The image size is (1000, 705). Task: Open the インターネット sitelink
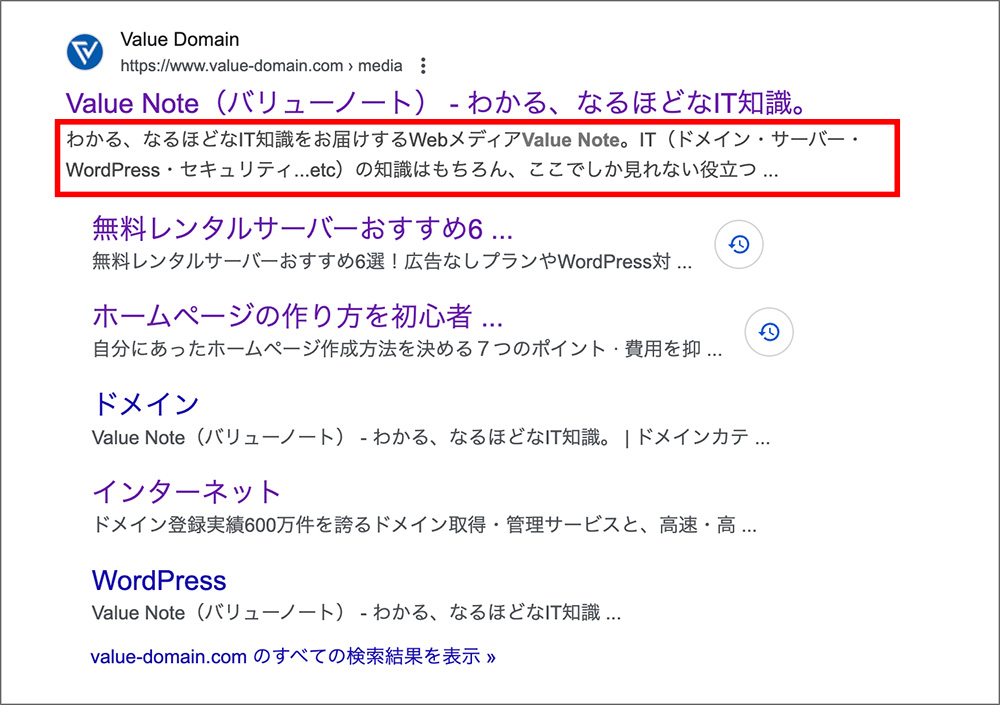click(x=186, y=491)
